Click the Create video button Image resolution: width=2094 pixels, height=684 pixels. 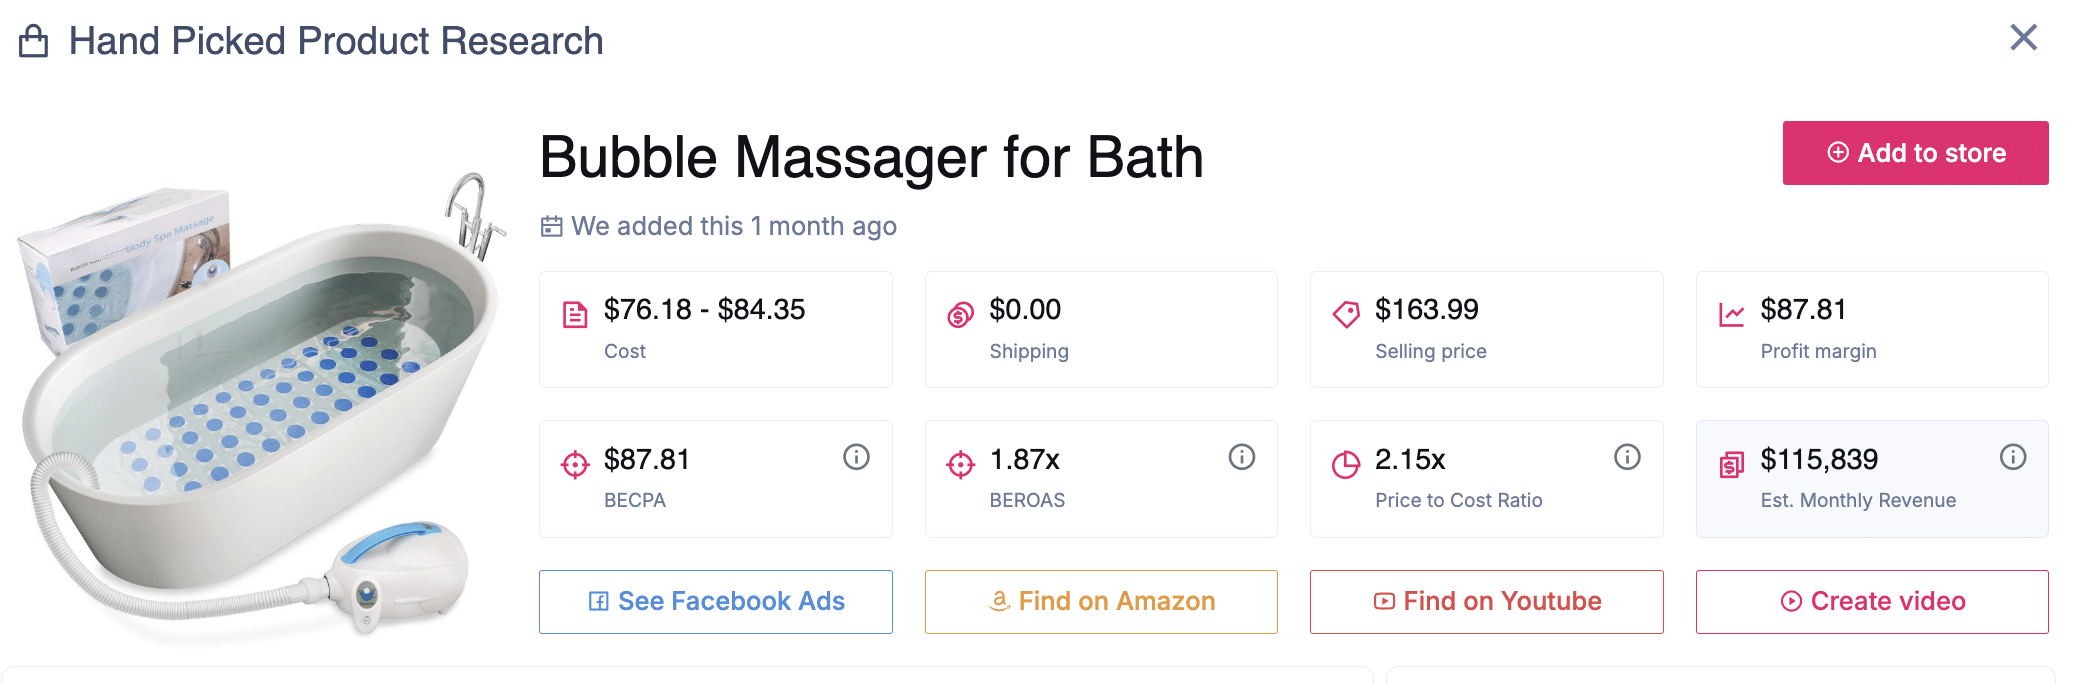[1871, 601]
